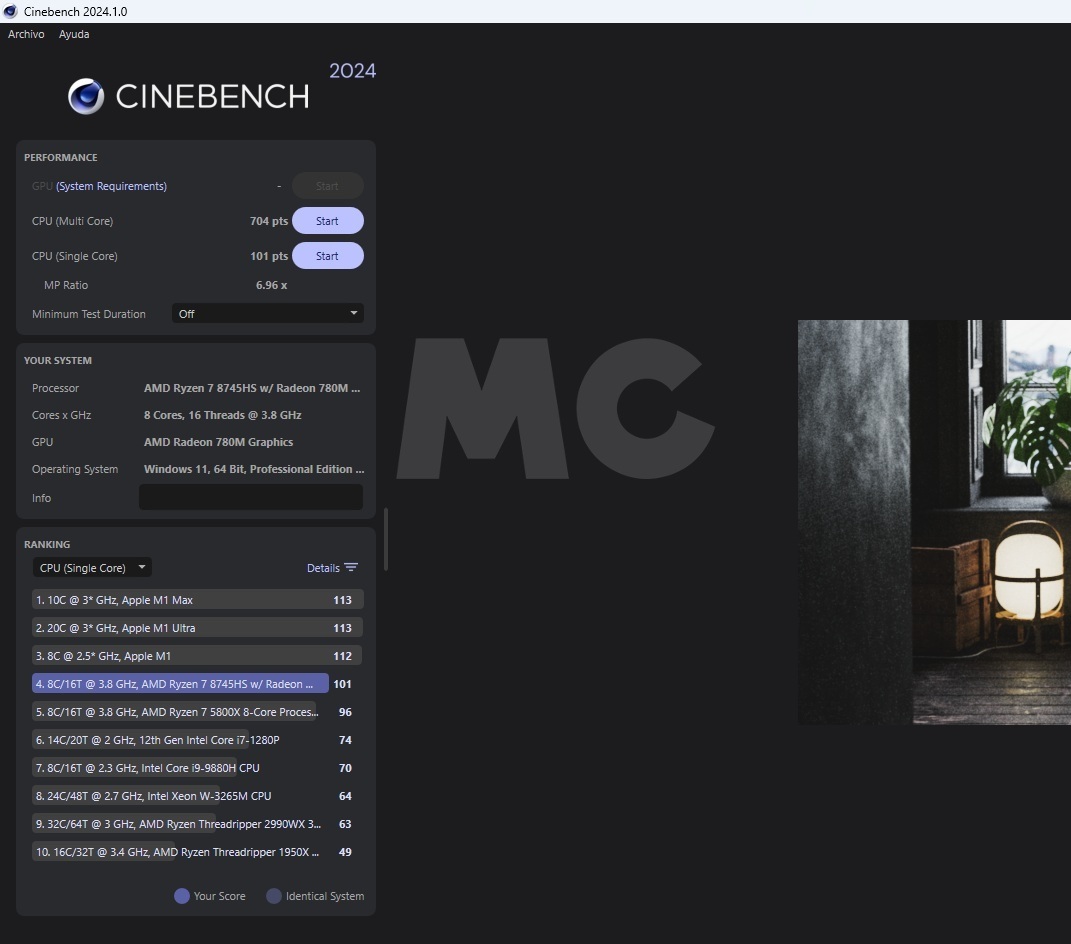
Task: Start the CPU Multi Core benchmark
Action: tap(327, 221)
